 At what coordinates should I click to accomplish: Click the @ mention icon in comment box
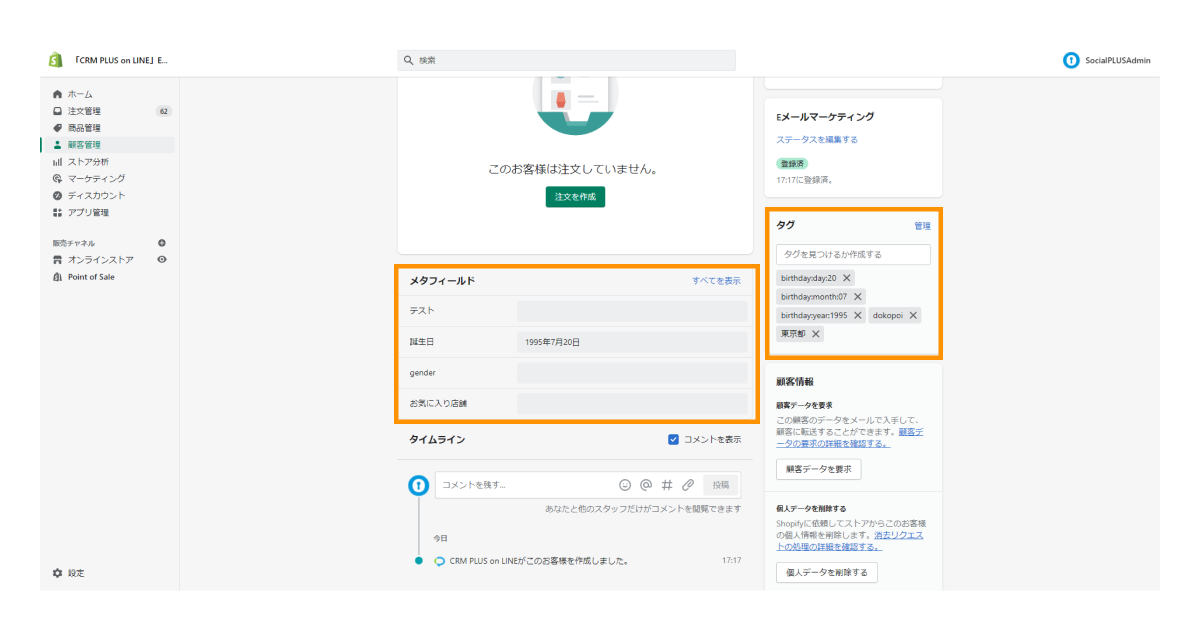(646, 485)
